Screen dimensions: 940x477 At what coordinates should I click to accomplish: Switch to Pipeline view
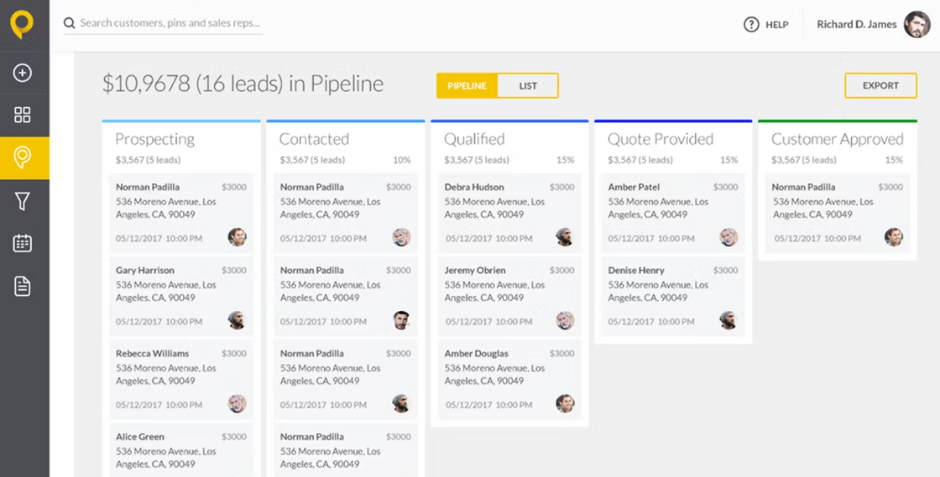[x=467, y=86]
